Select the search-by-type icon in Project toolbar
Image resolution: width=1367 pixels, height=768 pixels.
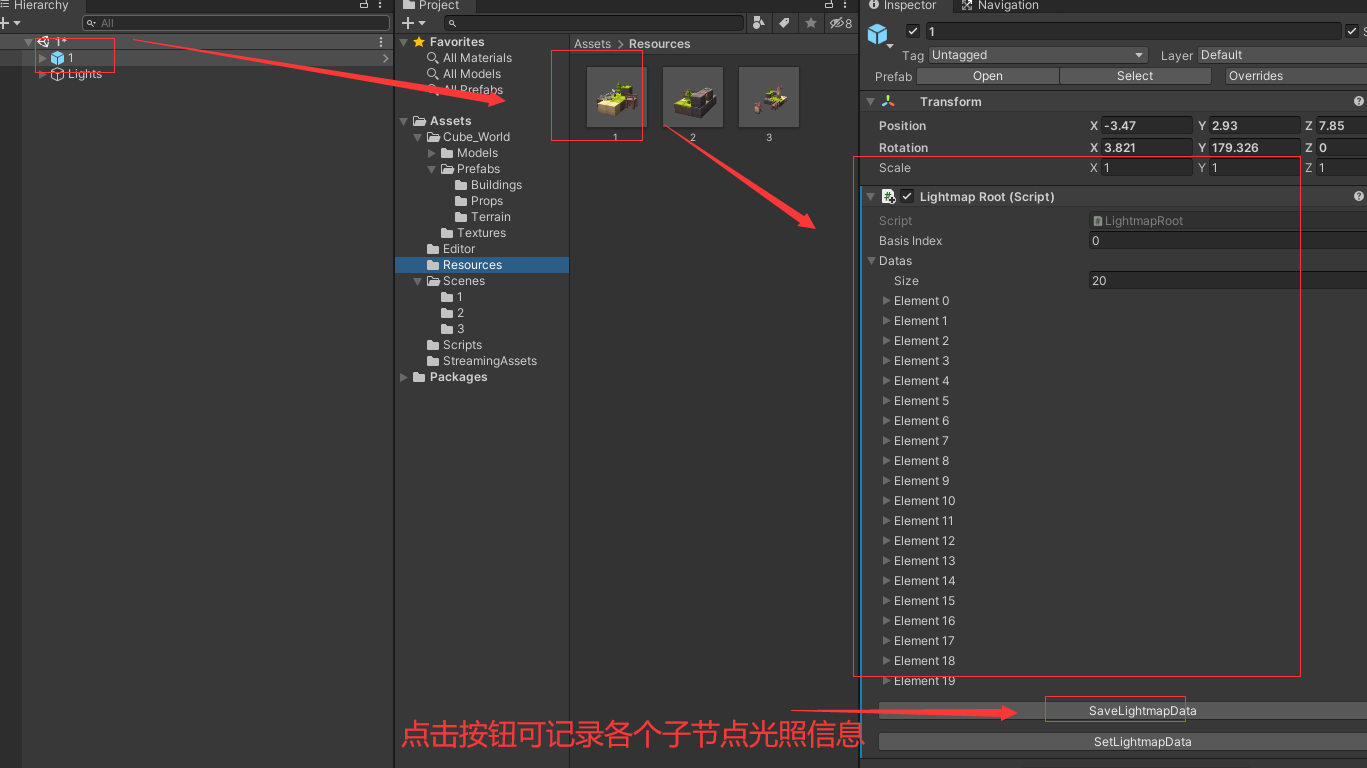coord(760,22)
